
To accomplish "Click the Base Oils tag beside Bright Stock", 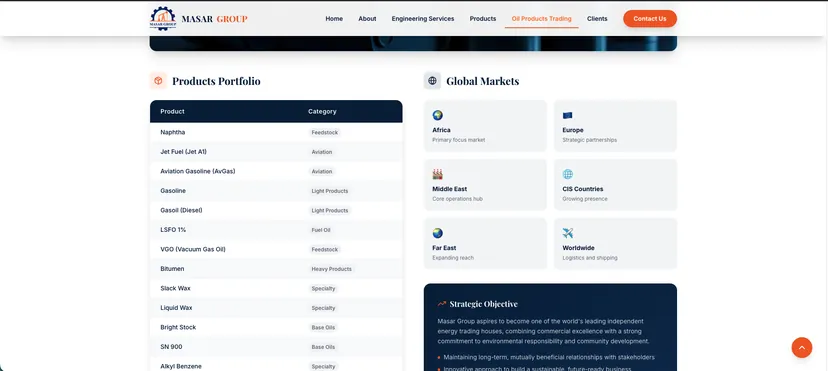I will (x=323, y=328).
